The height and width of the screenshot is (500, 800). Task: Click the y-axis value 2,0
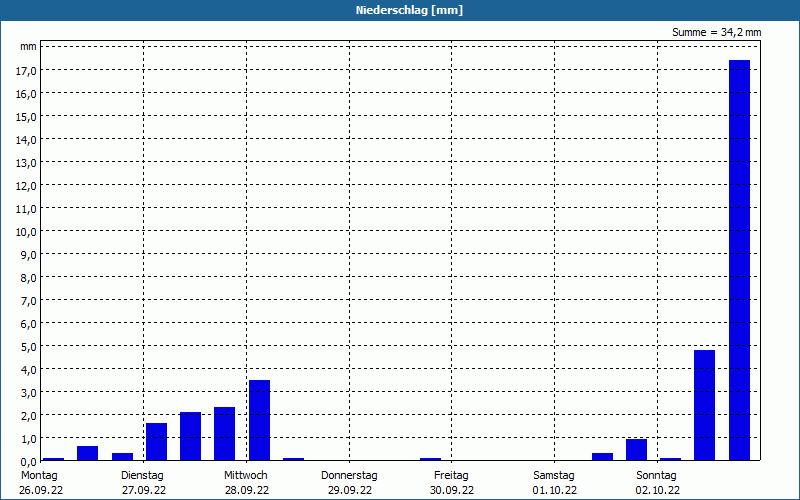pyautogui.click(x=29, y=416)
